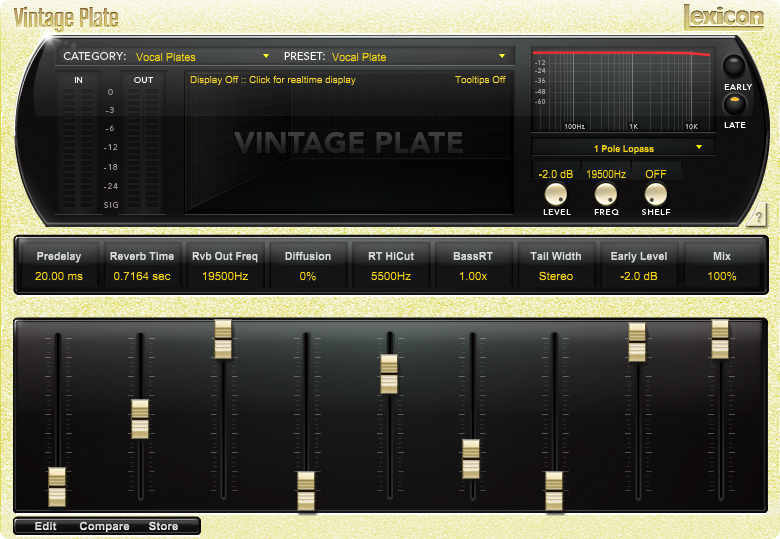This screenshot has height=539, width=780.
Task: Click the LEVEL knob
Action: coord(556,194)
